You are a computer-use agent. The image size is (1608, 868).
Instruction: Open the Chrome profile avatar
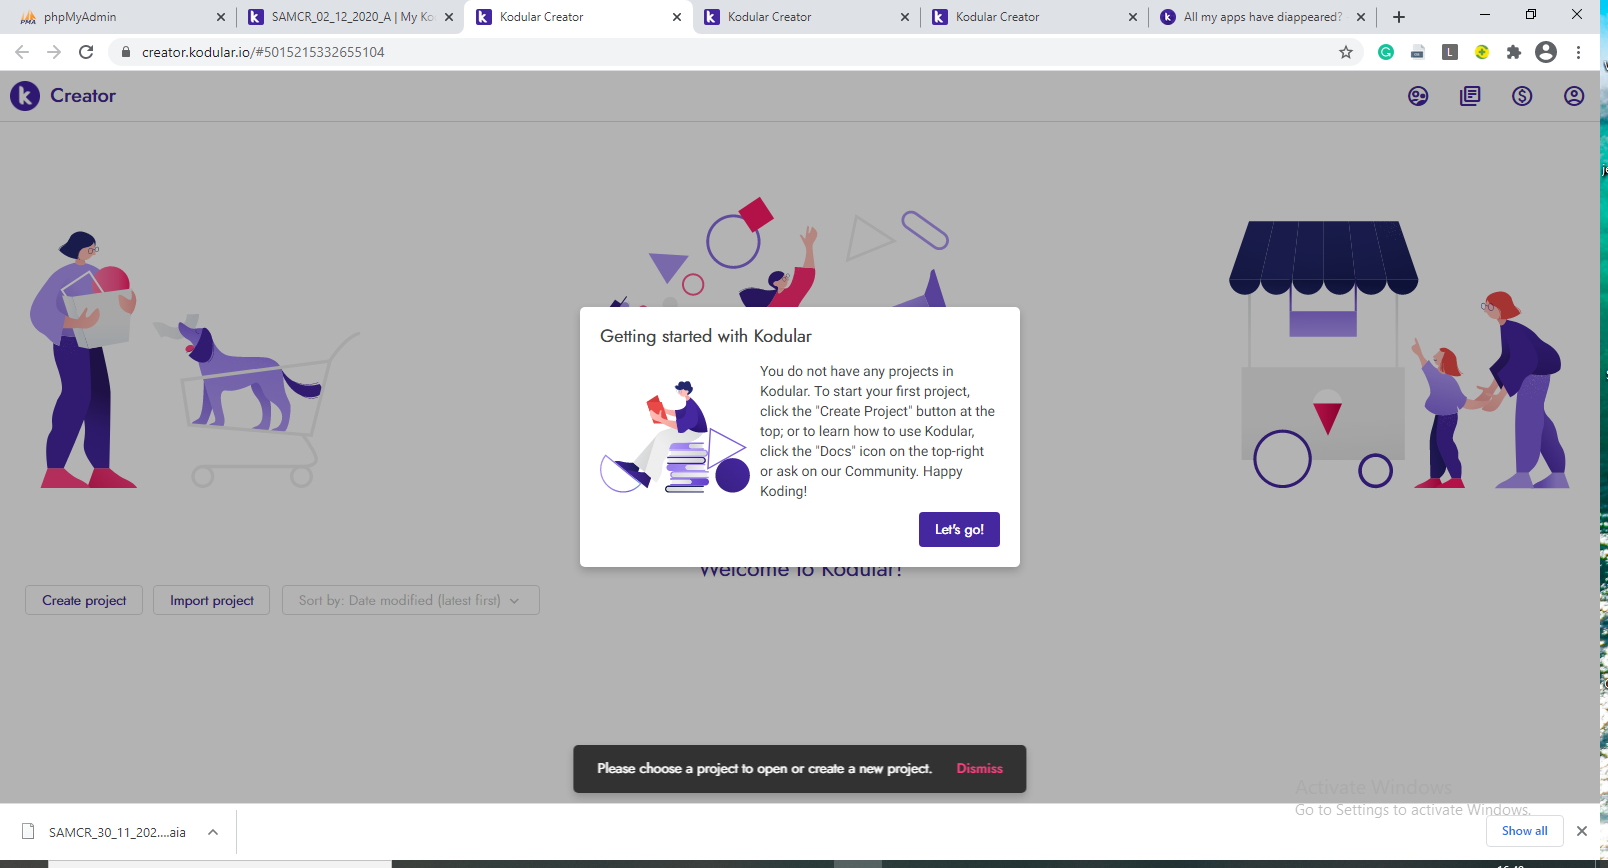(1546, 52)
